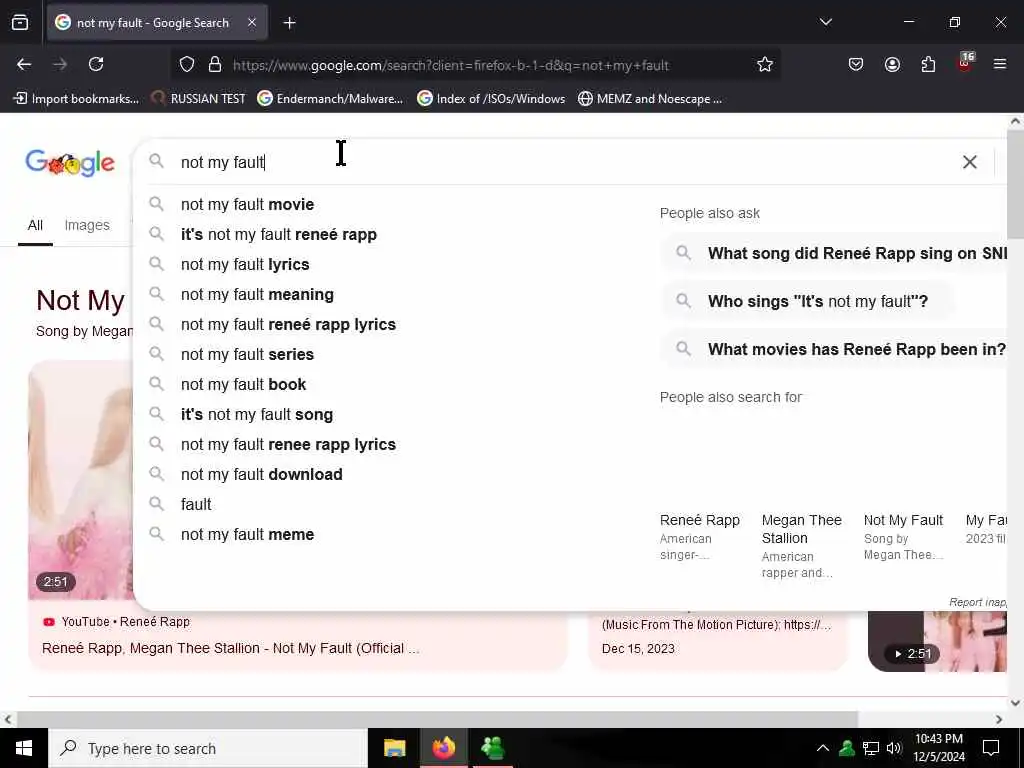
Task: Open the Endermanch/Malware bookmark
Action: click(x=330, y=99)
